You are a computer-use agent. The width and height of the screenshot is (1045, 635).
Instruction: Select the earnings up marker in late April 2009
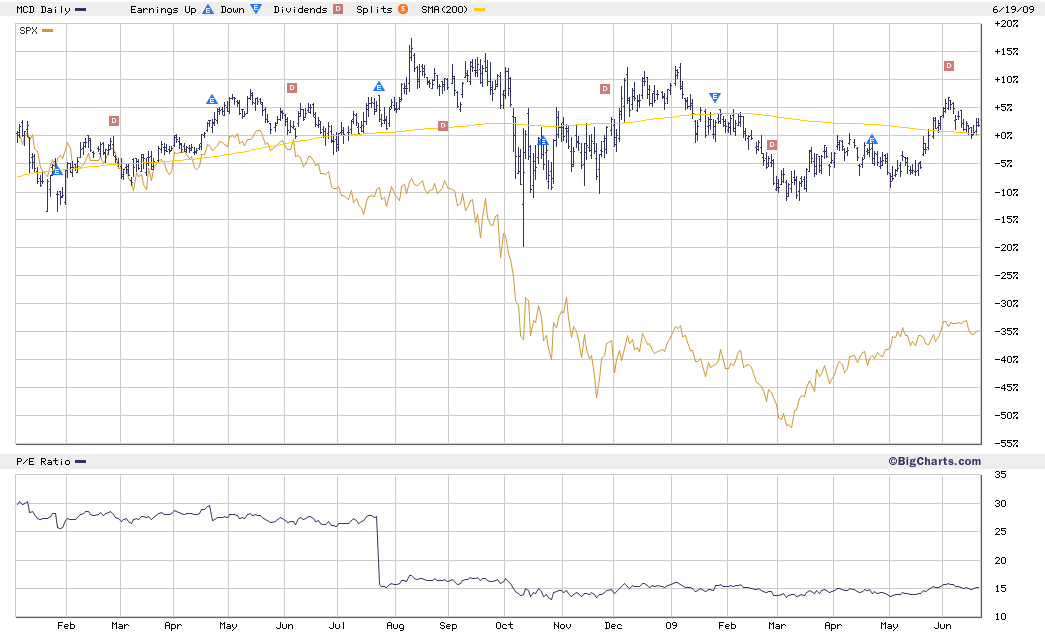(x=872, y=139)
